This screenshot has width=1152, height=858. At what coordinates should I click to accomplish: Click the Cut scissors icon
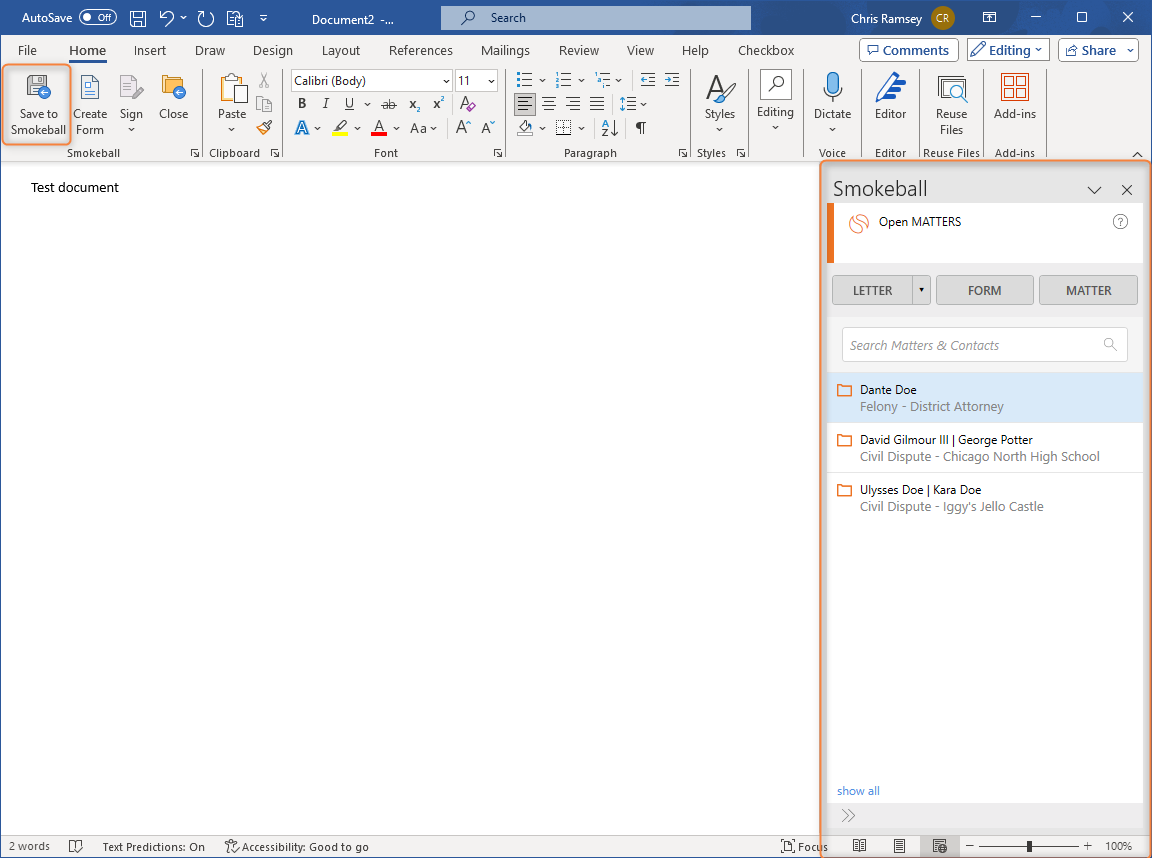(264, 80)
